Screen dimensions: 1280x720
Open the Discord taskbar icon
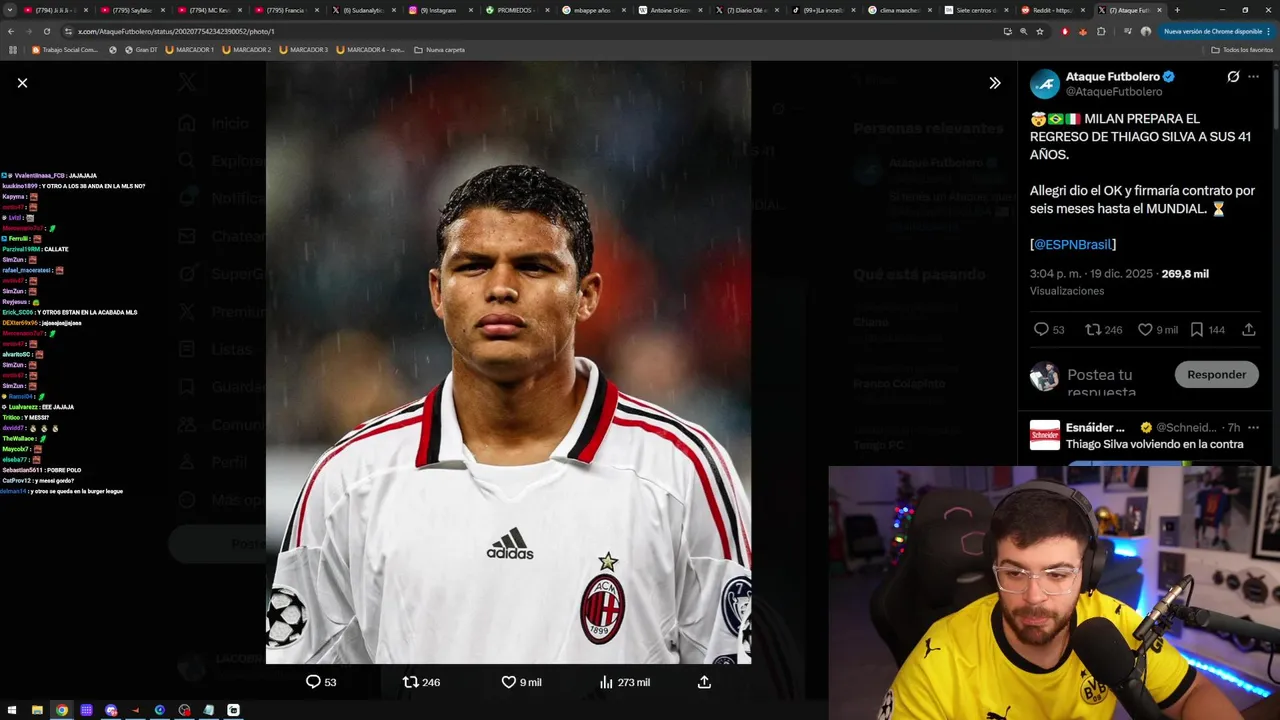pos(111,710)
